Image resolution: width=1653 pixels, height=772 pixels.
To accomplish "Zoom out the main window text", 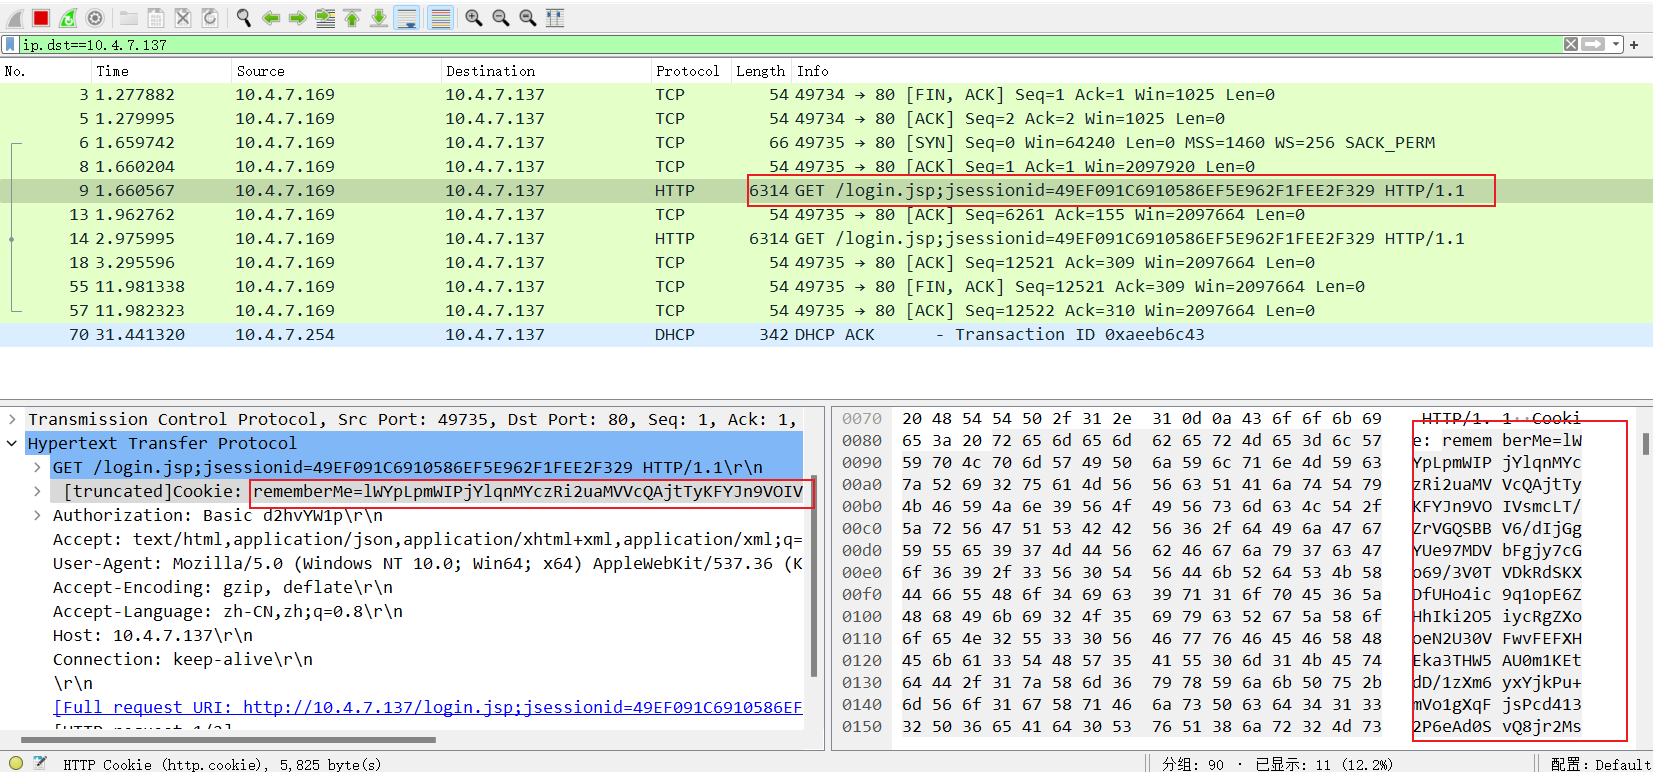I will click(501, 18).
